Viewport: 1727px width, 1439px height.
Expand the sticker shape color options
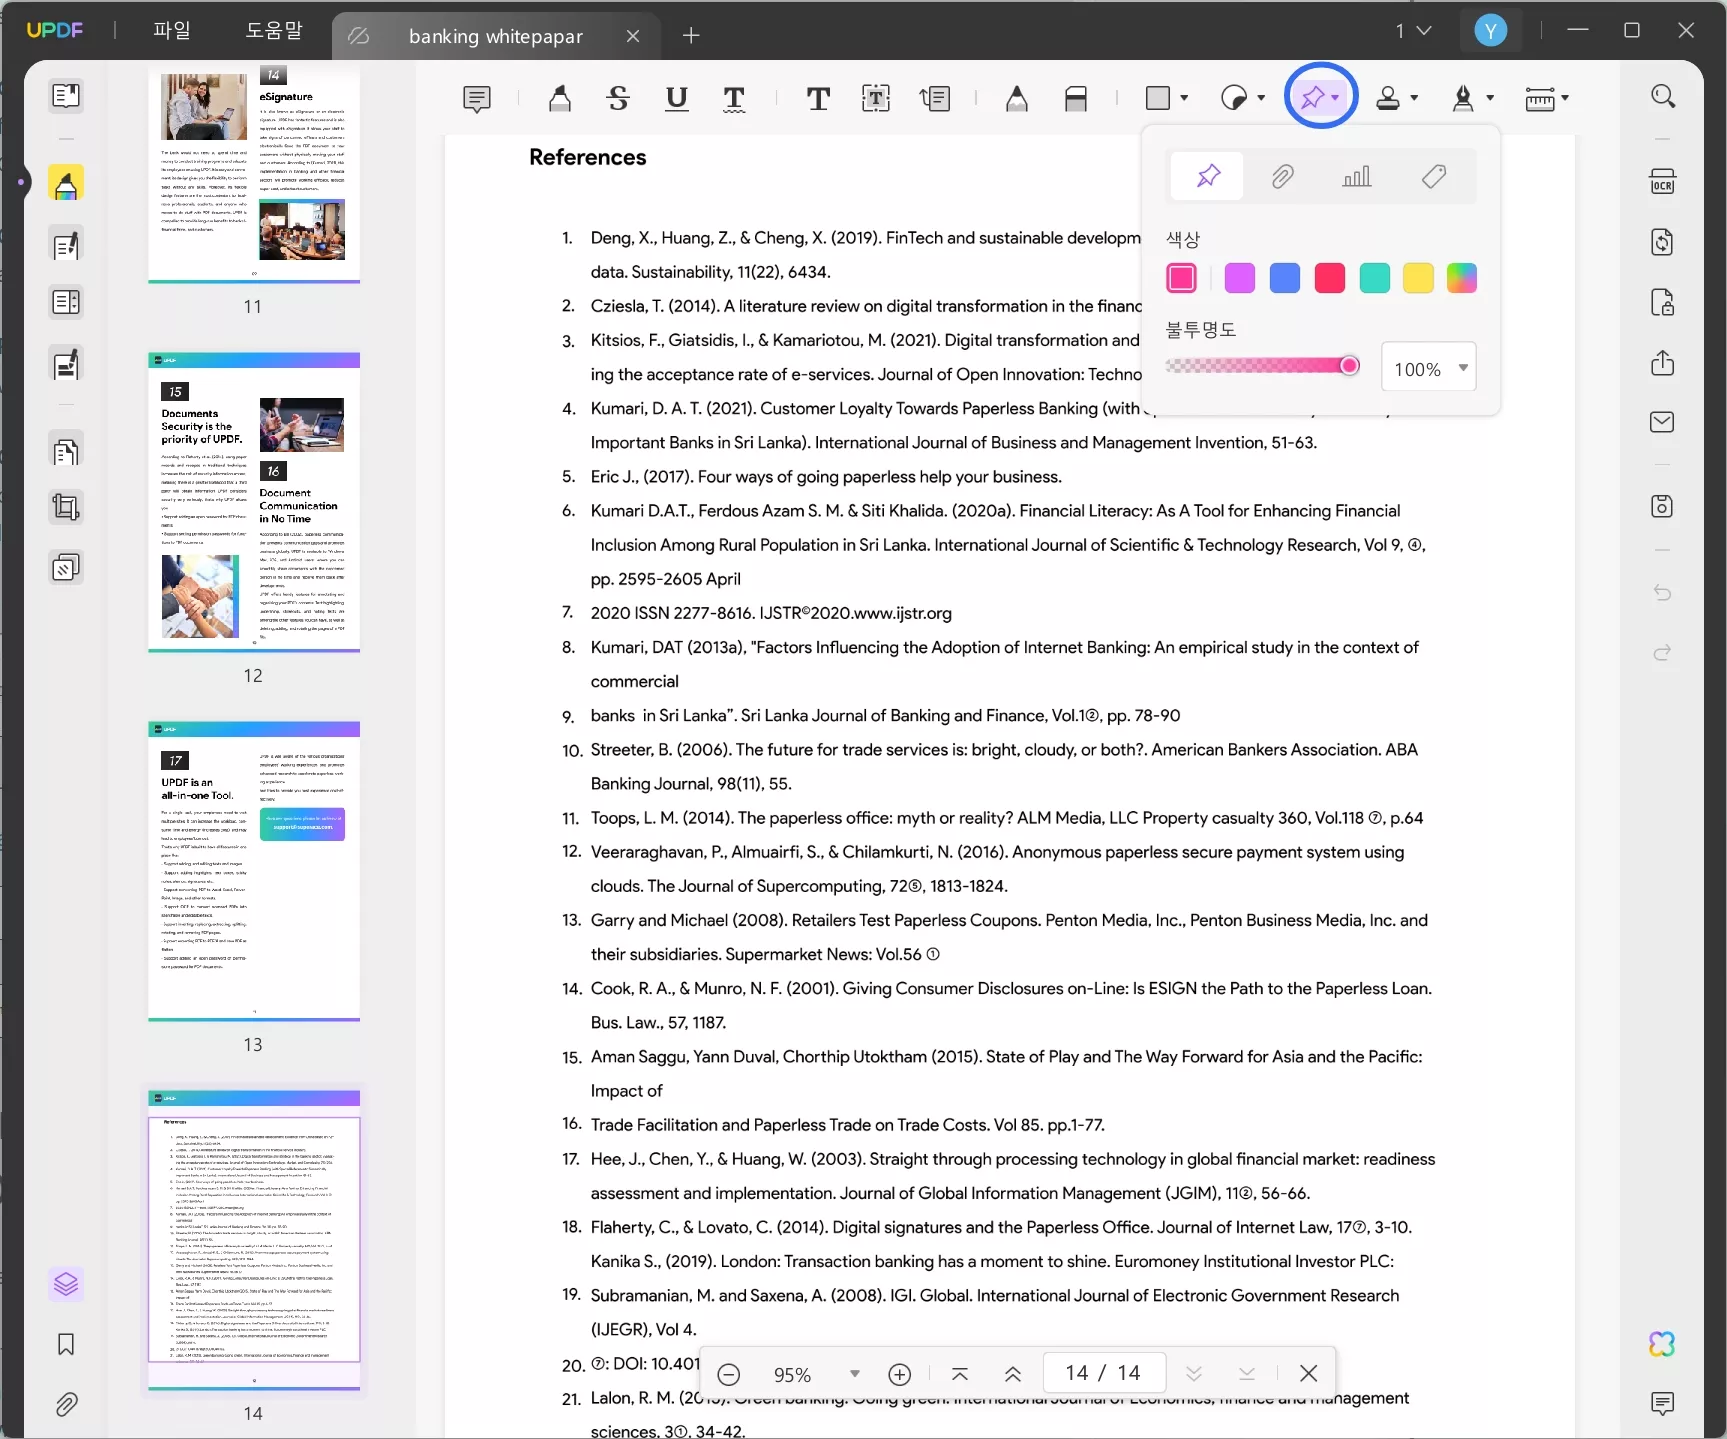point(1262,98)
